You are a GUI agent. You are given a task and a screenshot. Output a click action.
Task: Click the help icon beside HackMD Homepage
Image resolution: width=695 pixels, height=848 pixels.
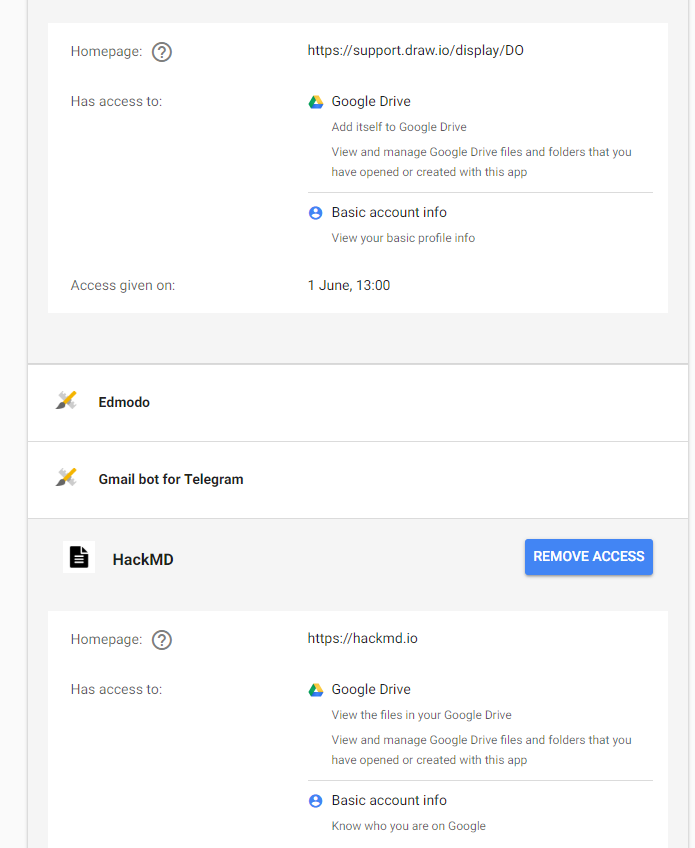click(x=161, y=639)
